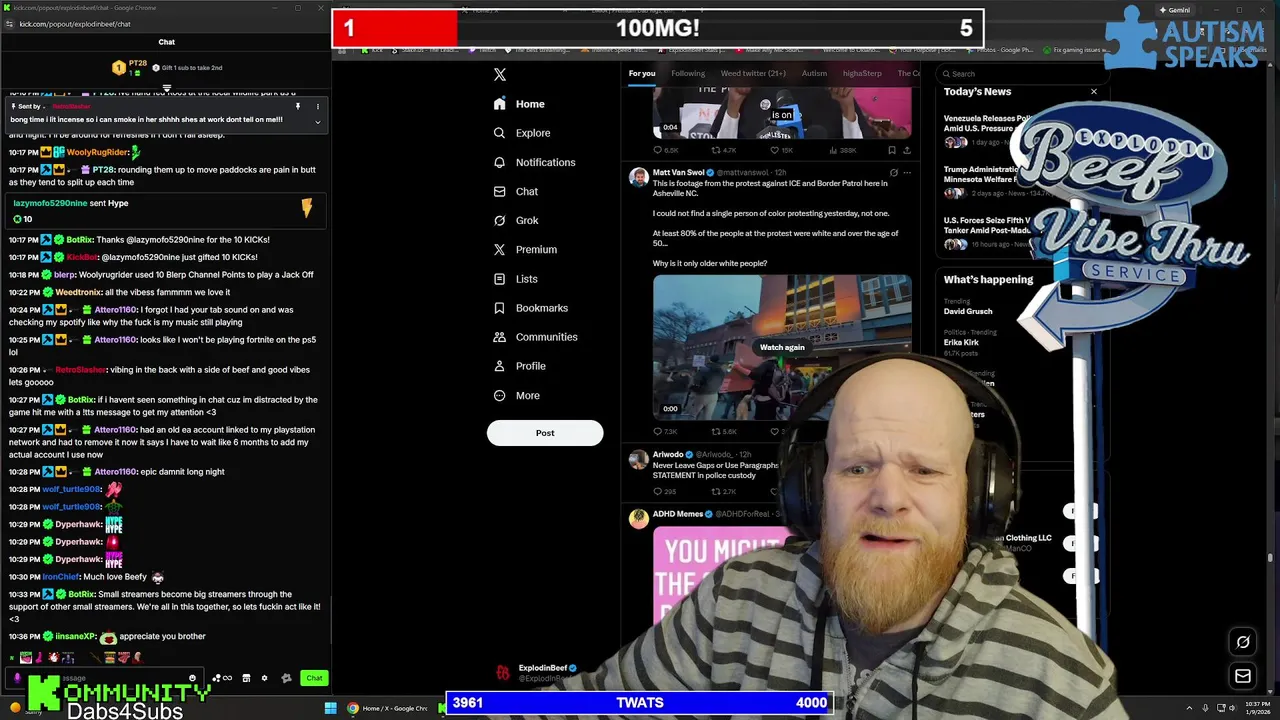Open Premium in the X sidebar
Screen dimensions: 1280x720
[525, 249]
